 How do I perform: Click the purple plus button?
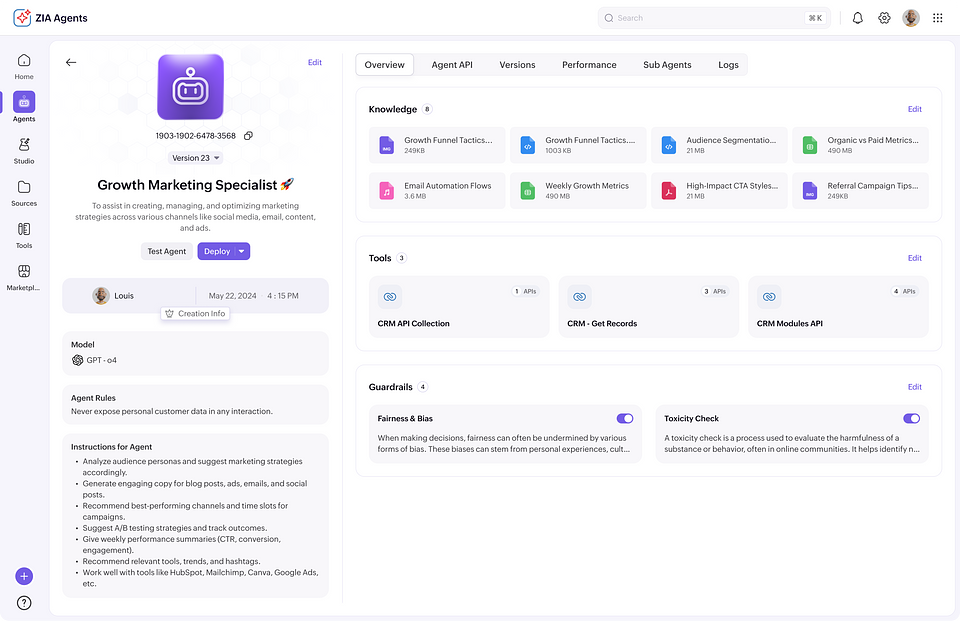pyautogui.click(x=24, y=576)
